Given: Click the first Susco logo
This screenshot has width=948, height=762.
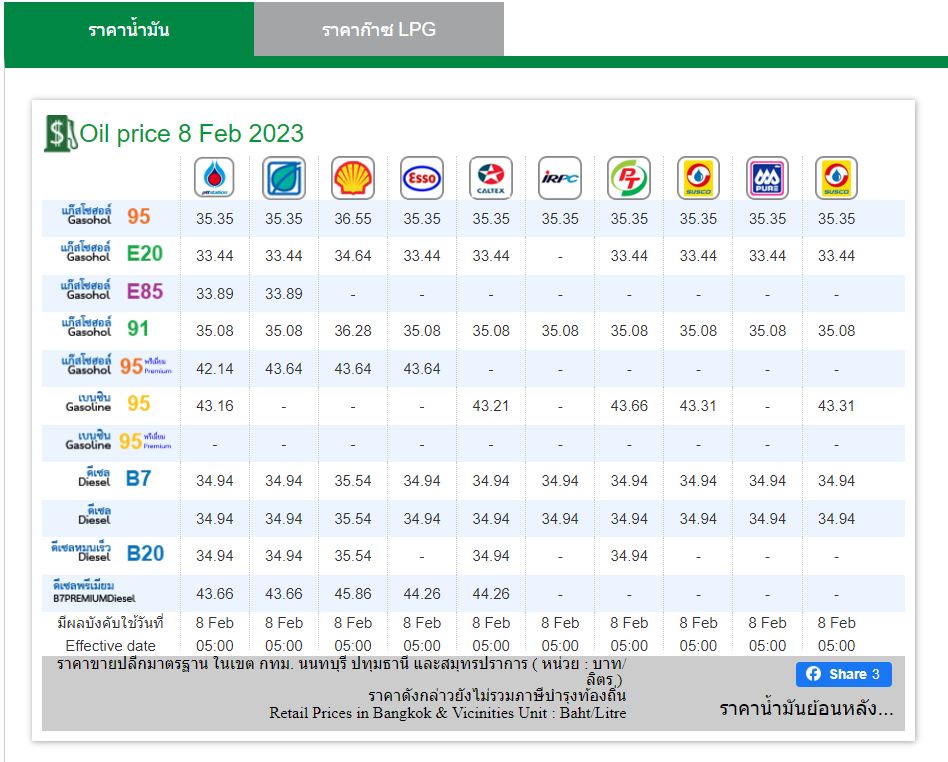Looking at the screenshot, I should click(698, 178).
